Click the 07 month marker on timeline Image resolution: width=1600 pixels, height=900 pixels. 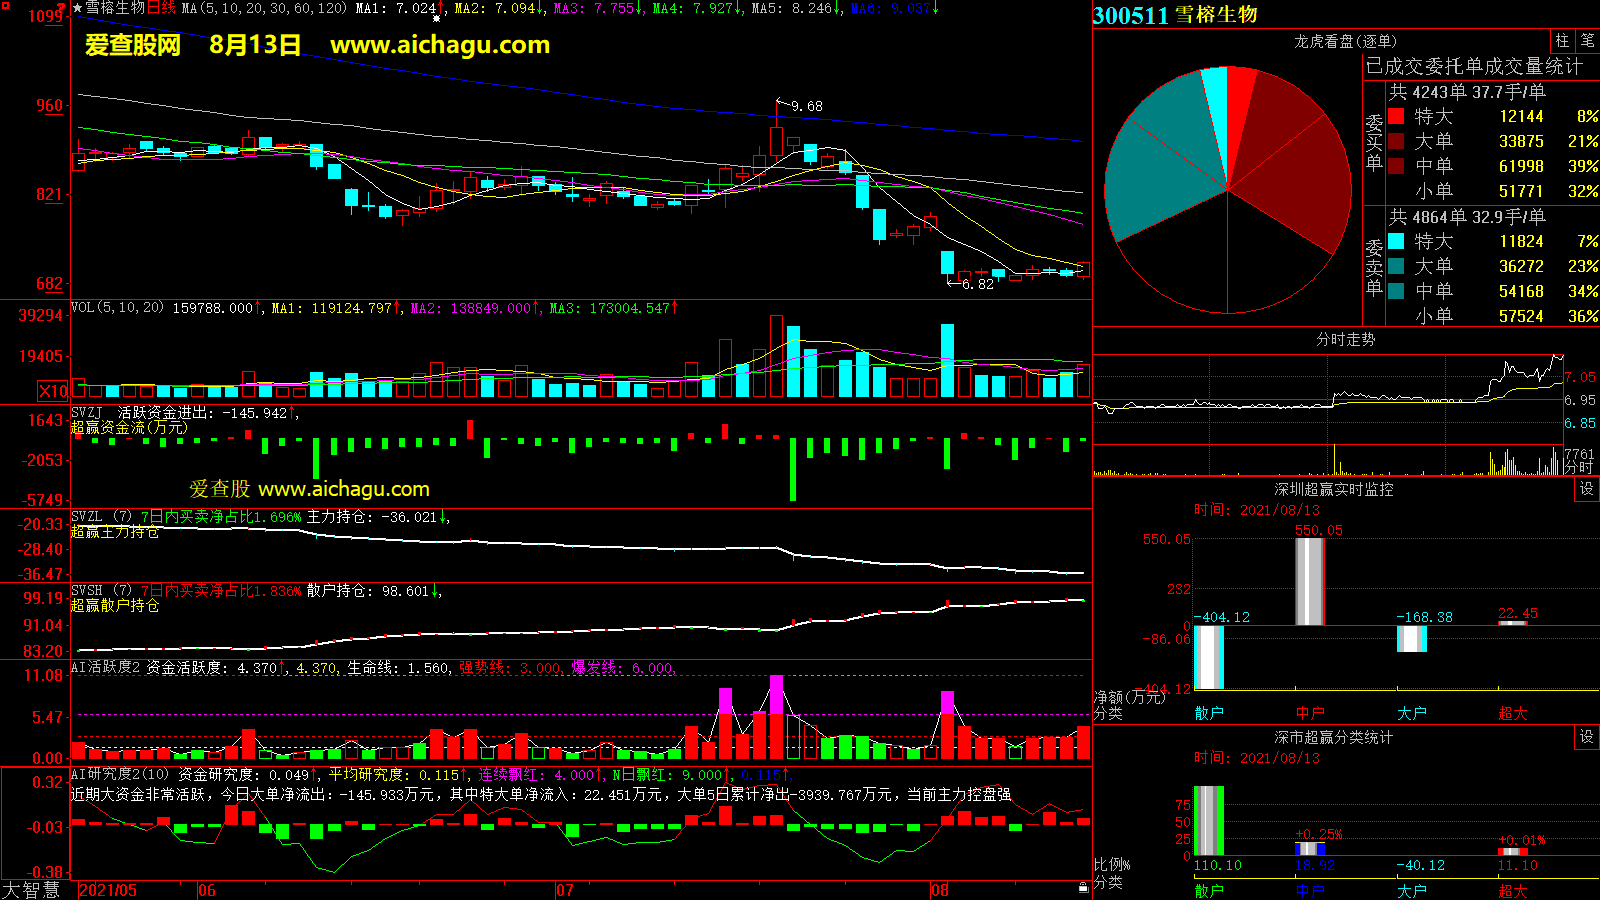point(565,890)
